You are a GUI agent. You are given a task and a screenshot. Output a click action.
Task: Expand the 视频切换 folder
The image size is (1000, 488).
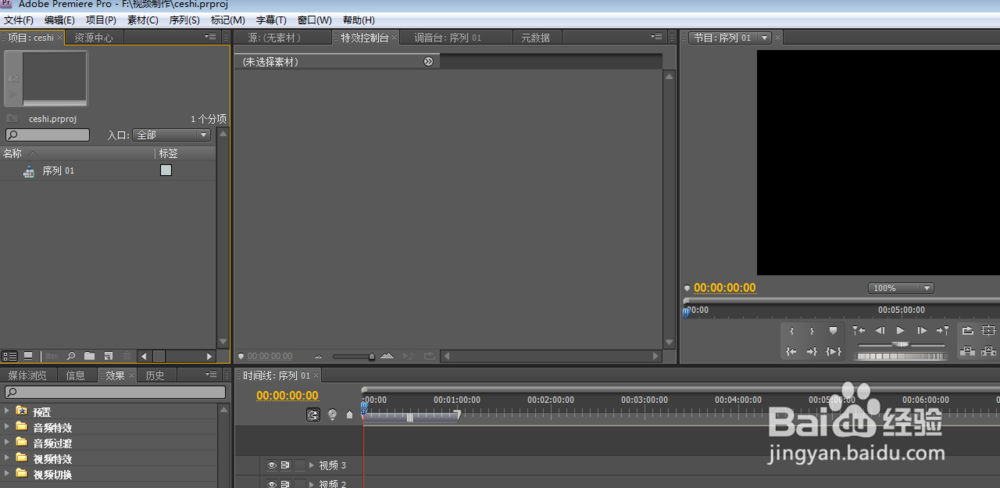7,474
